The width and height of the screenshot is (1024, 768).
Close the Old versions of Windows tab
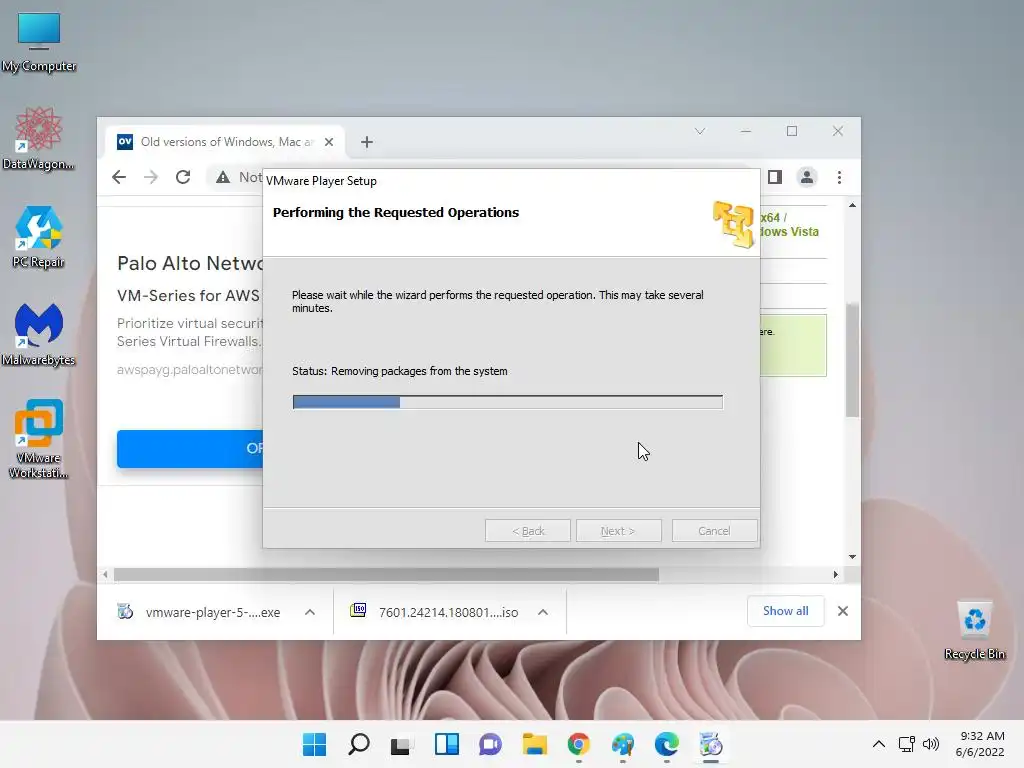pyautogui.click(x=329, y=142)
